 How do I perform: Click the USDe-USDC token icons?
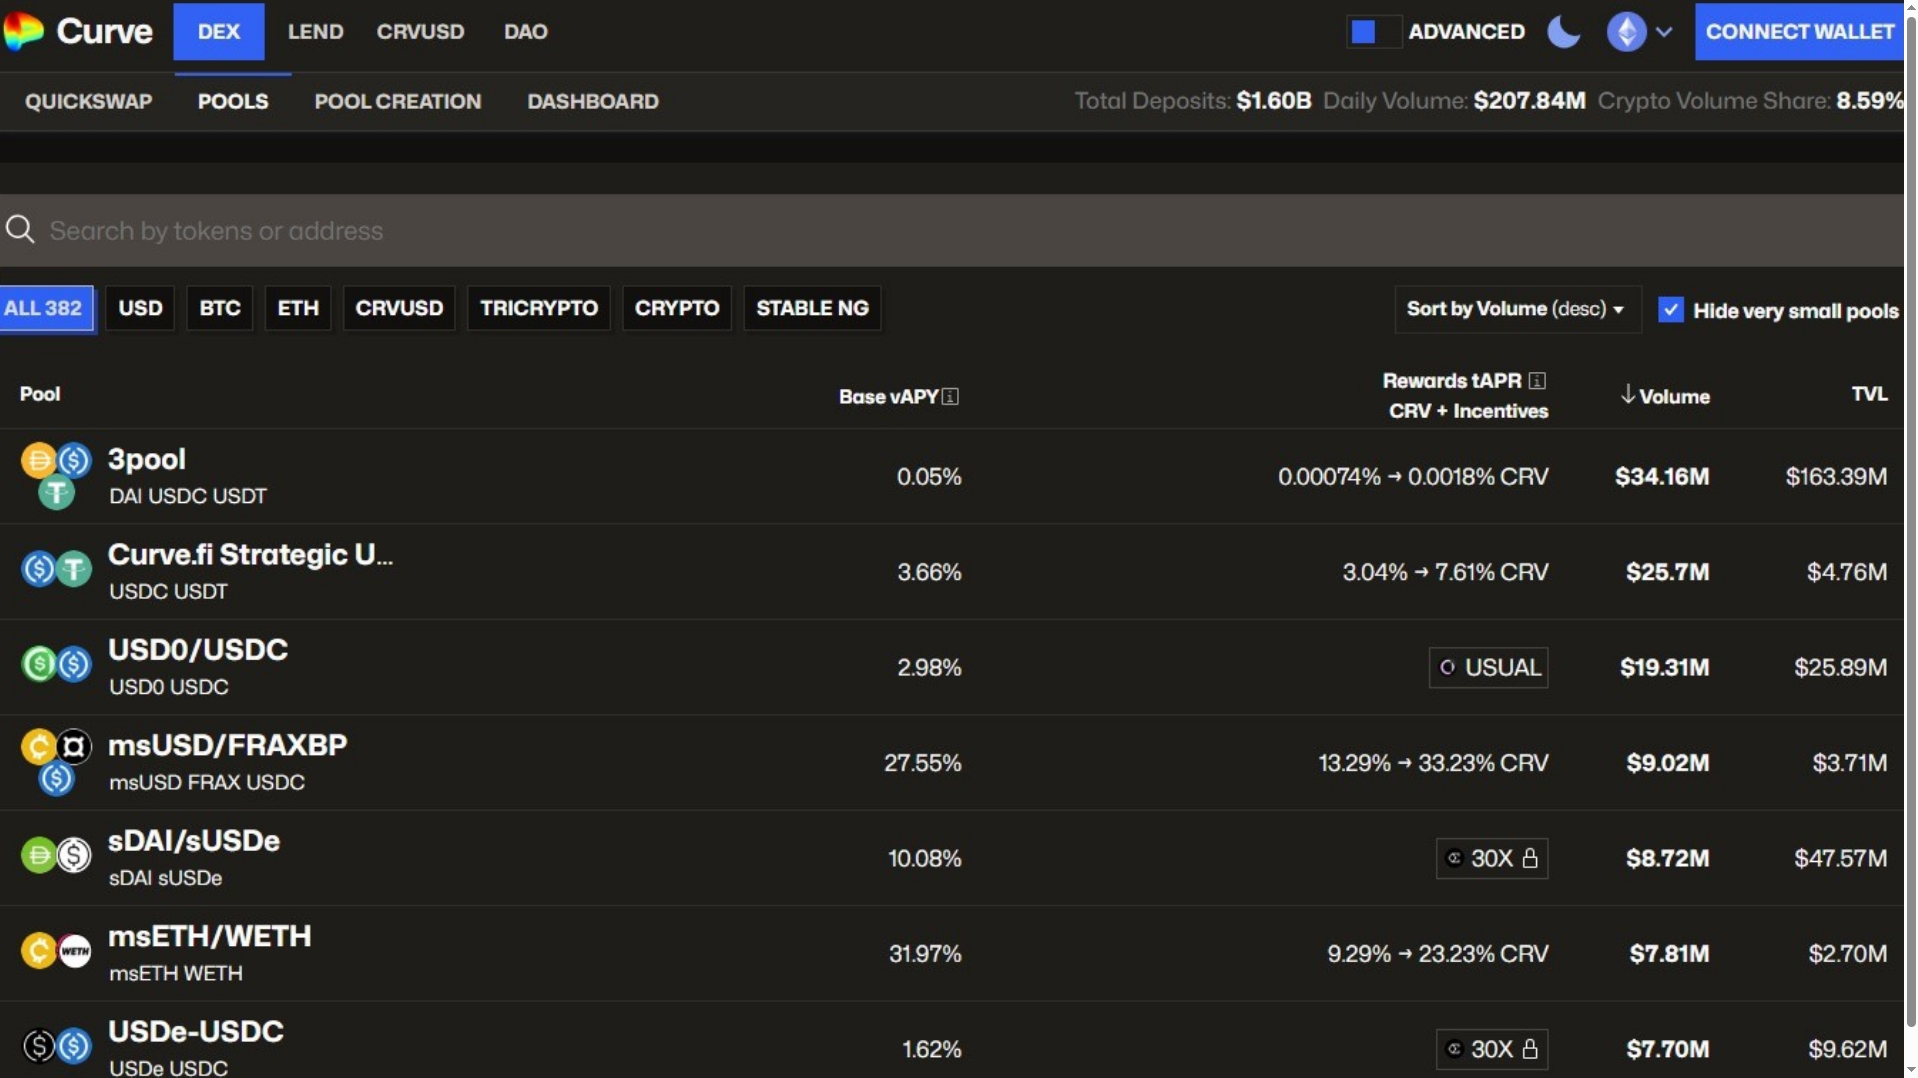(x=56, y=1046)
